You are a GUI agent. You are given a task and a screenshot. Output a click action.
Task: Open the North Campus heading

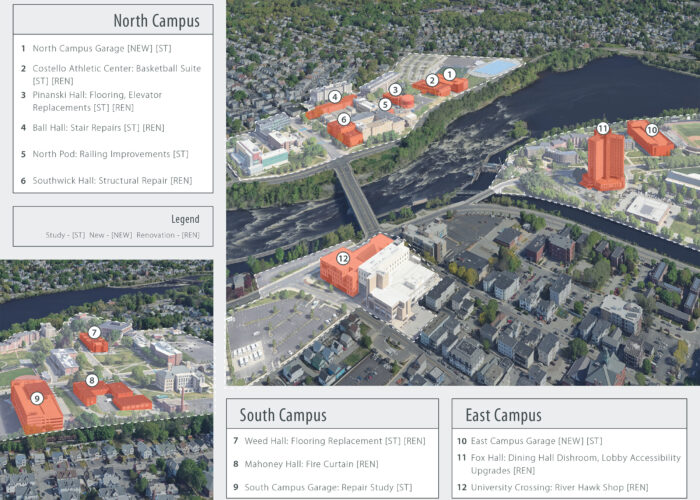(x=156, y=21)
